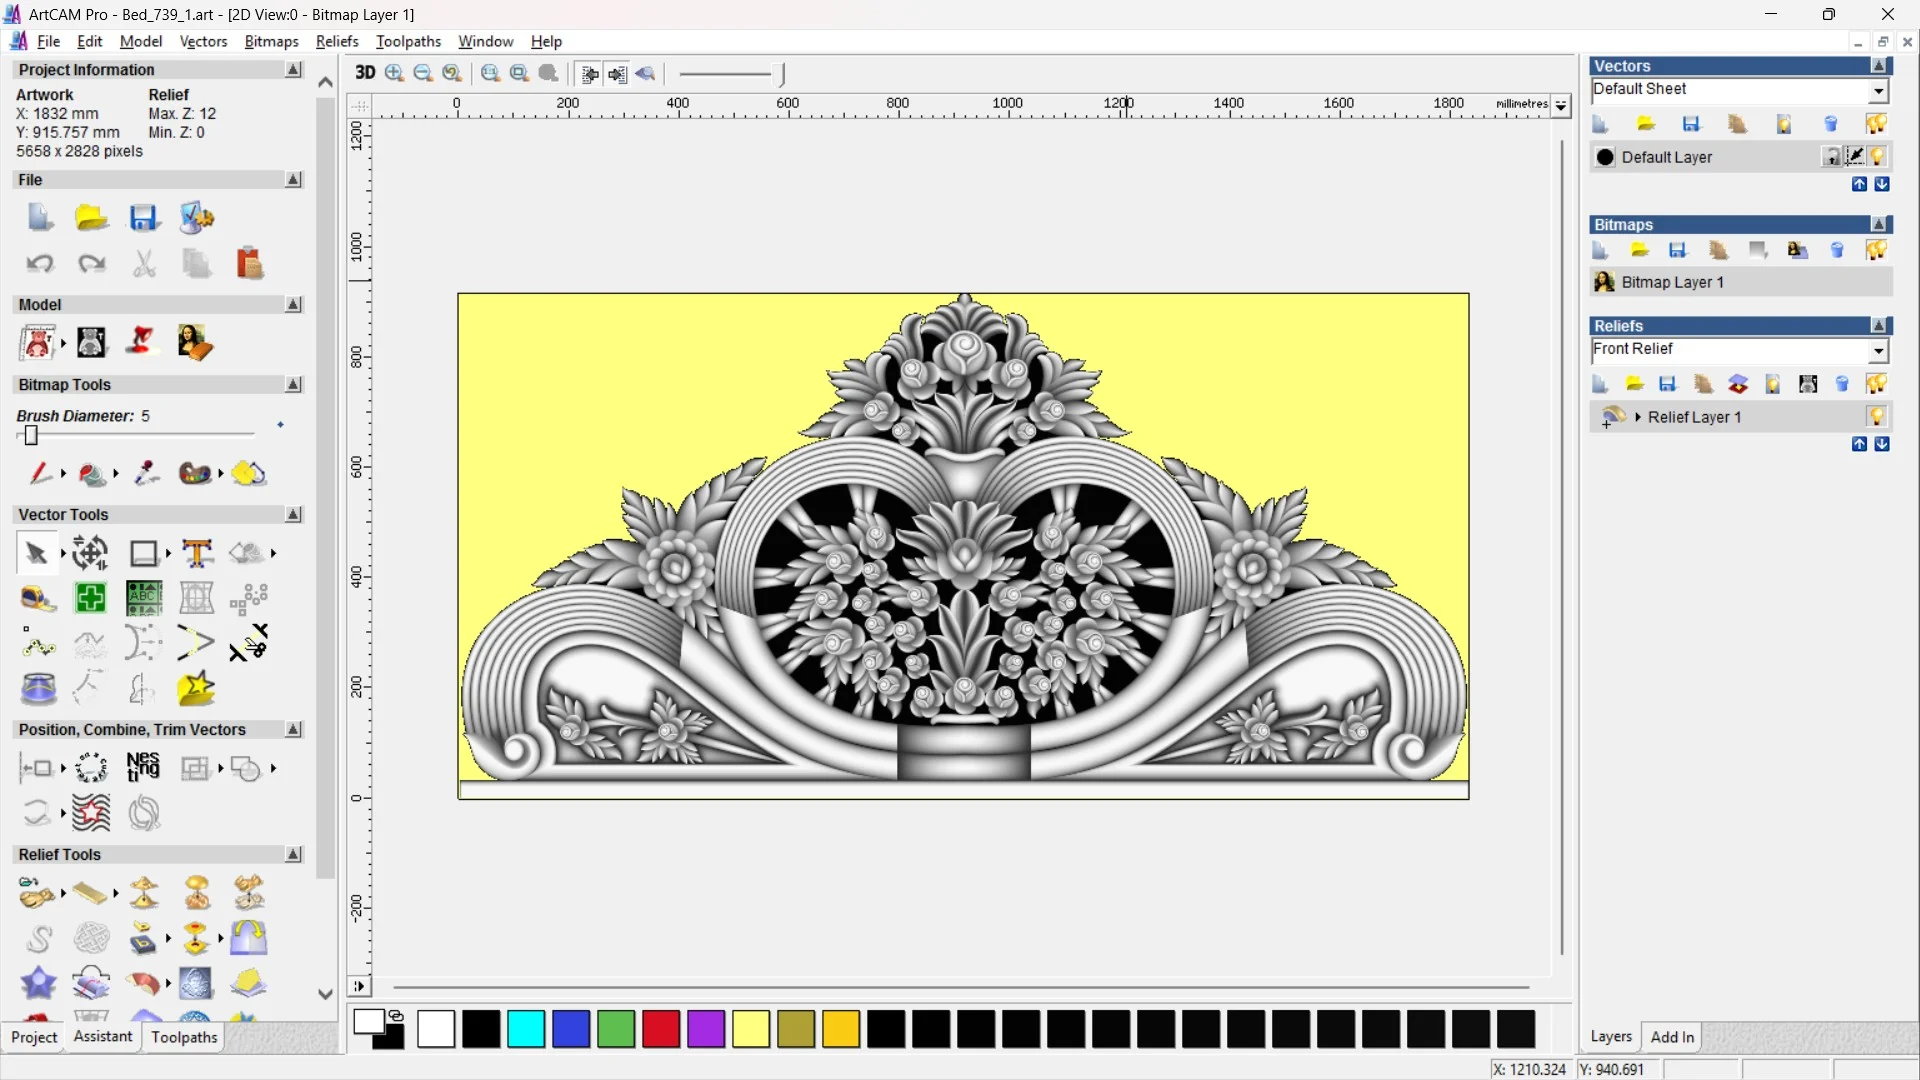Click the Paste clipboard icon
Image resolution: width=1920 pixels, height=1080 pixels.
(x=249, y=263)
